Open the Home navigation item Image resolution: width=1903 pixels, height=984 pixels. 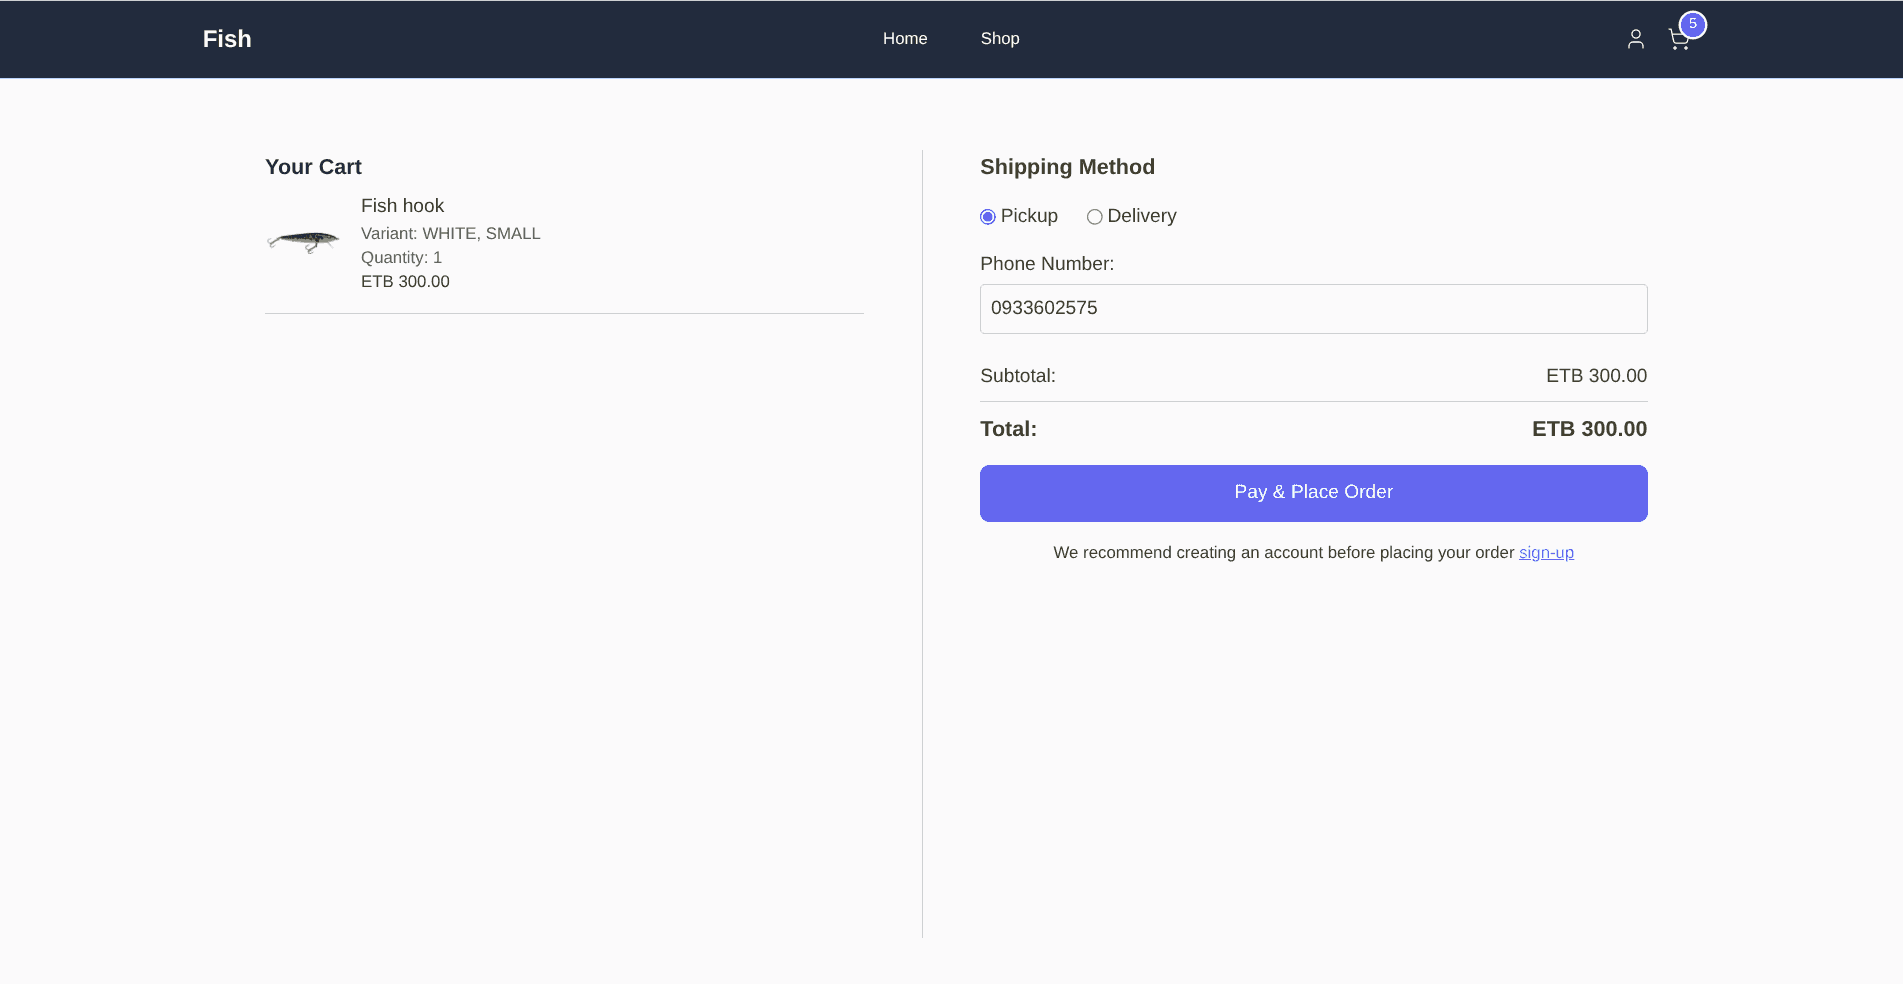point(904,38)
